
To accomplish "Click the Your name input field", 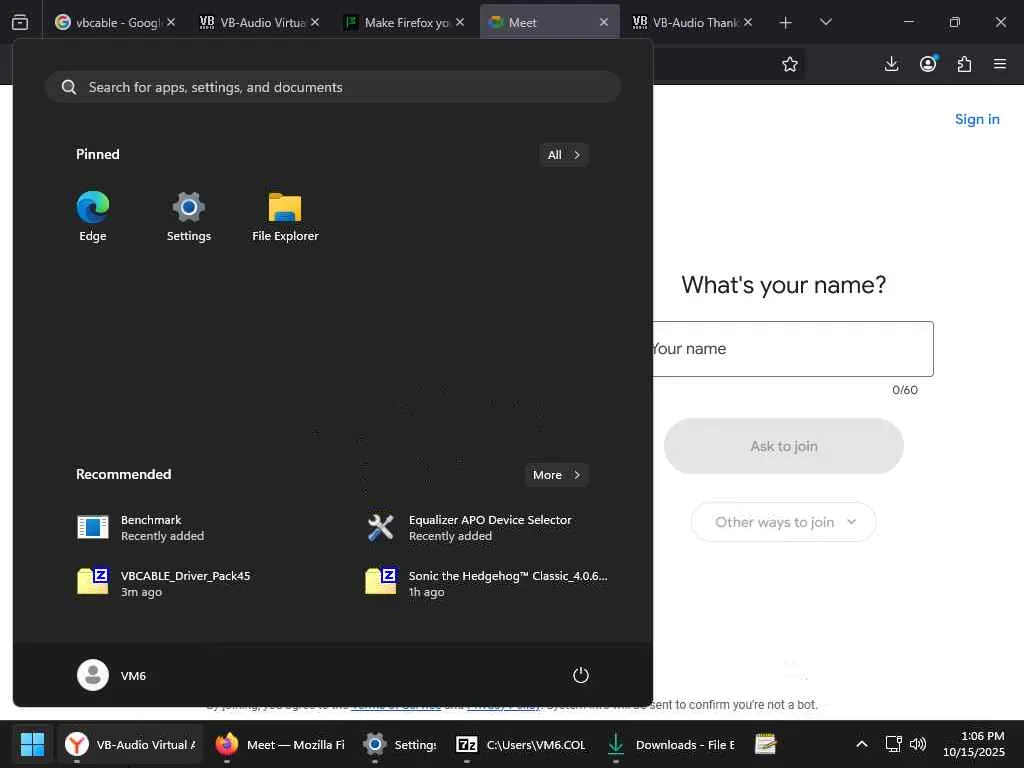I will pyautogui.click(x=793, y=349).
